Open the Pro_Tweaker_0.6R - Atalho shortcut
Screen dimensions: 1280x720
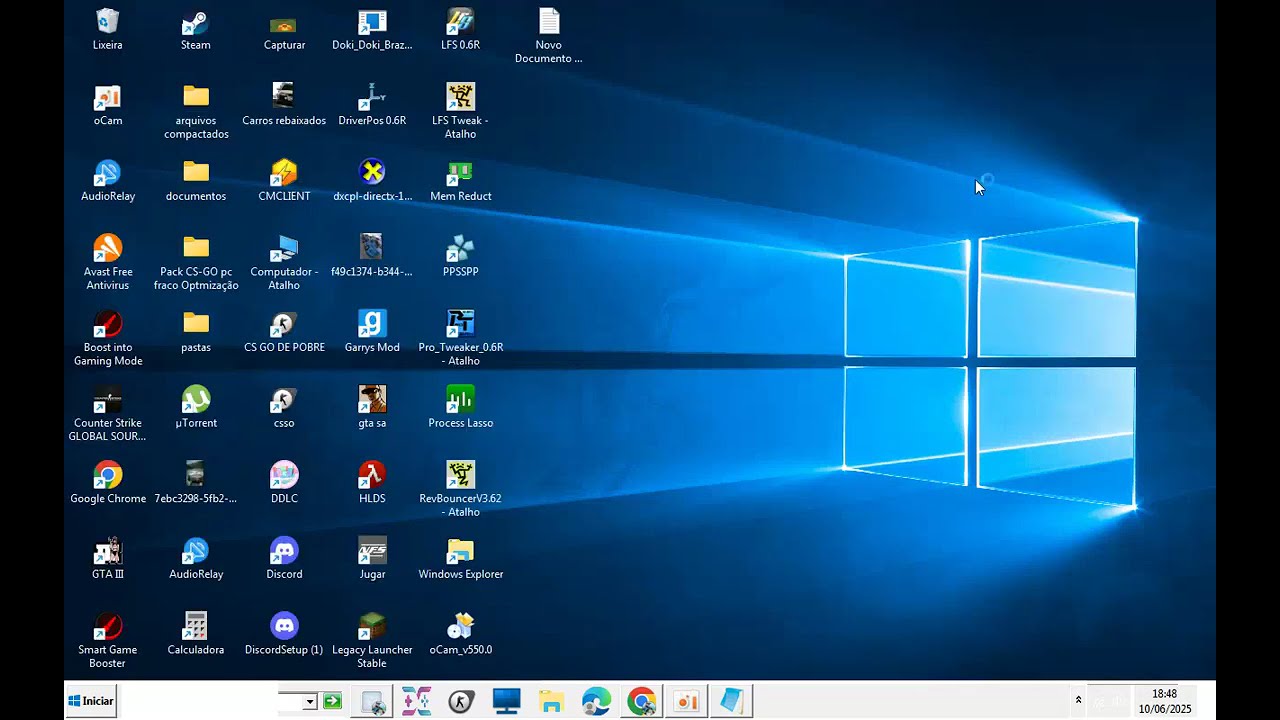[x=460, y=338]
